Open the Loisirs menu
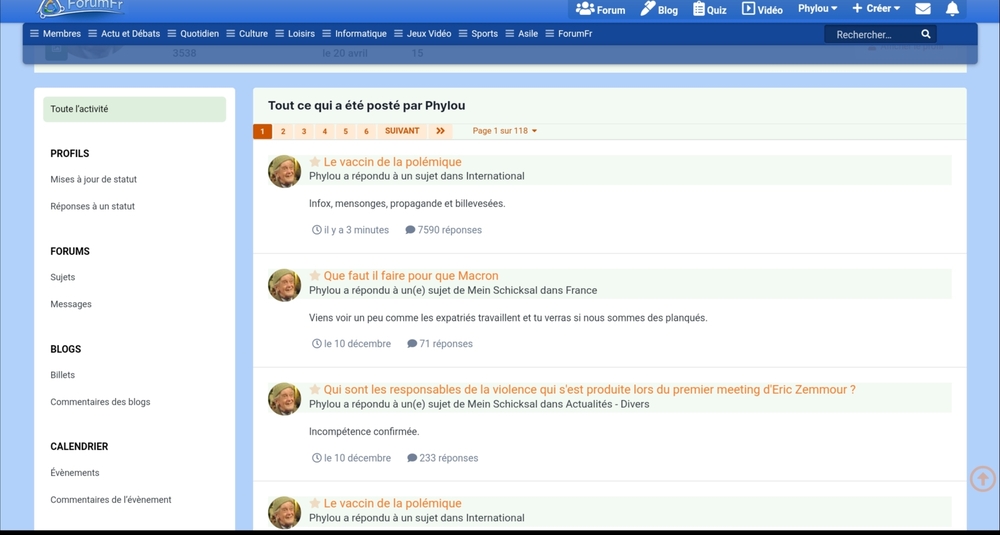1000x535 pixels. click(x=295, y=34)
